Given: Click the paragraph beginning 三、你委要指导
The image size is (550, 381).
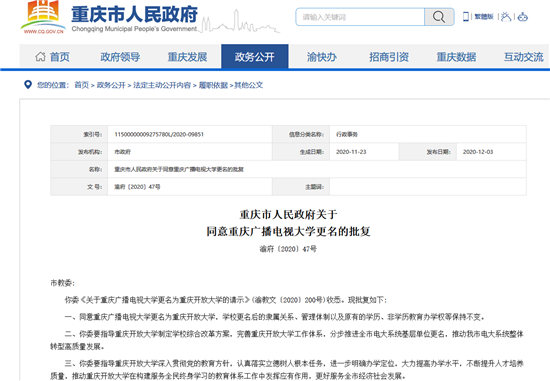Looking at the screenshot, I should pos(287,369).
